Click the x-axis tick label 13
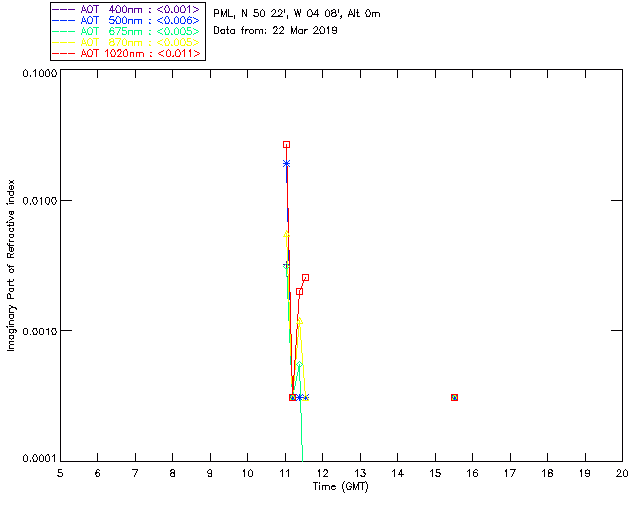 click(x=360, y=473)
